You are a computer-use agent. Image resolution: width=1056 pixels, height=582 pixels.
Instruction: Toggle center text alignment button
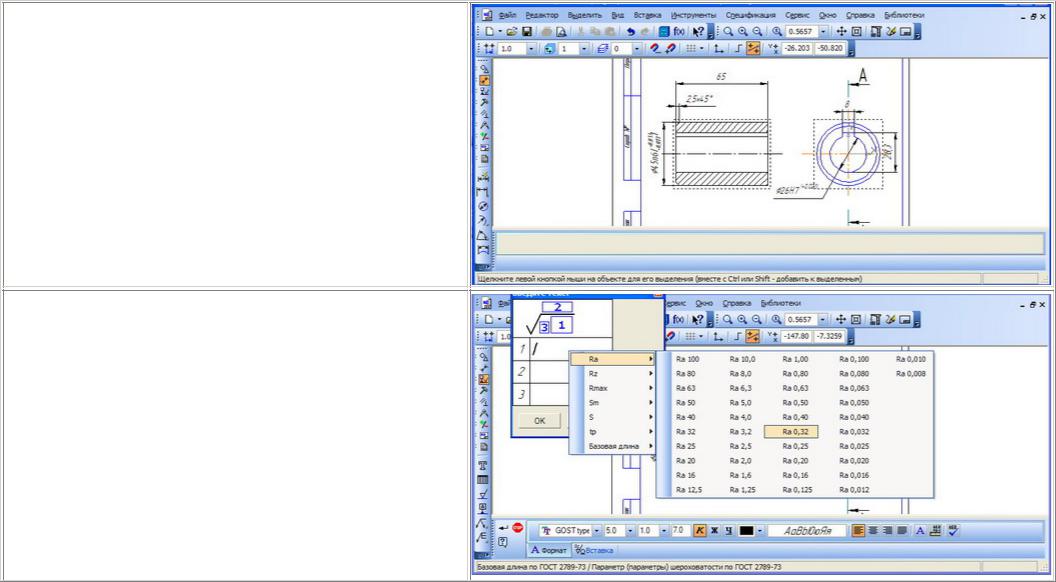tap(873, 531)
